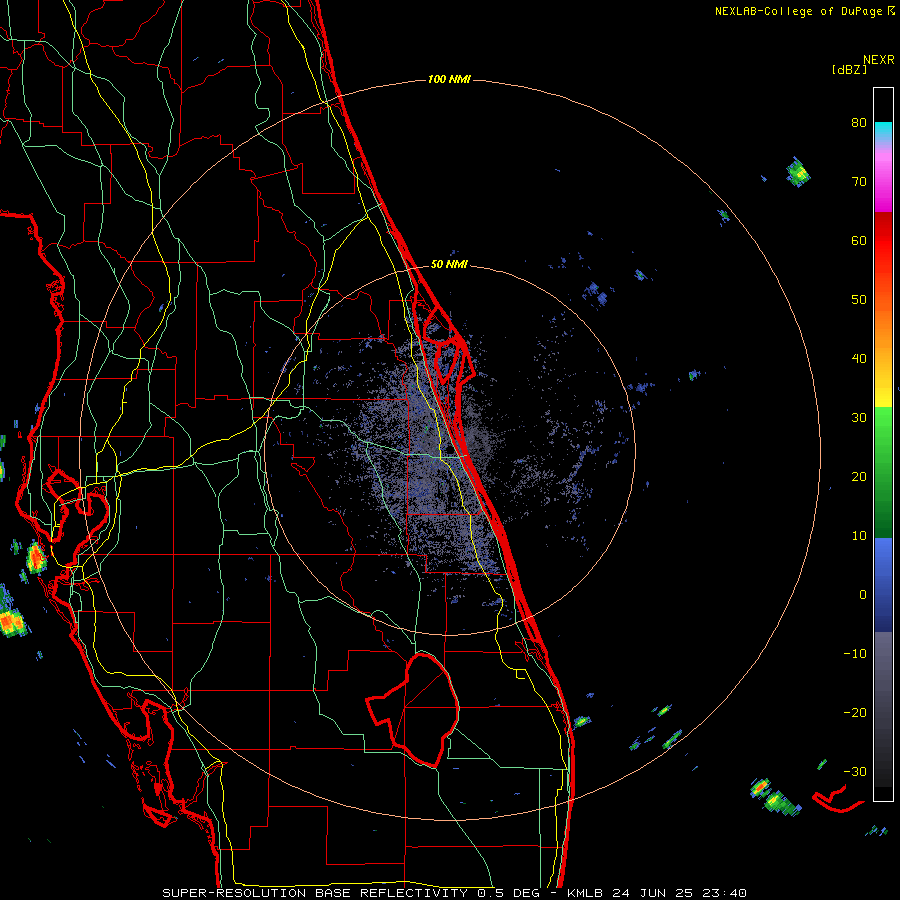Click the blue segment of the color bar
This screenshot has width=900, height=900.
883,585
